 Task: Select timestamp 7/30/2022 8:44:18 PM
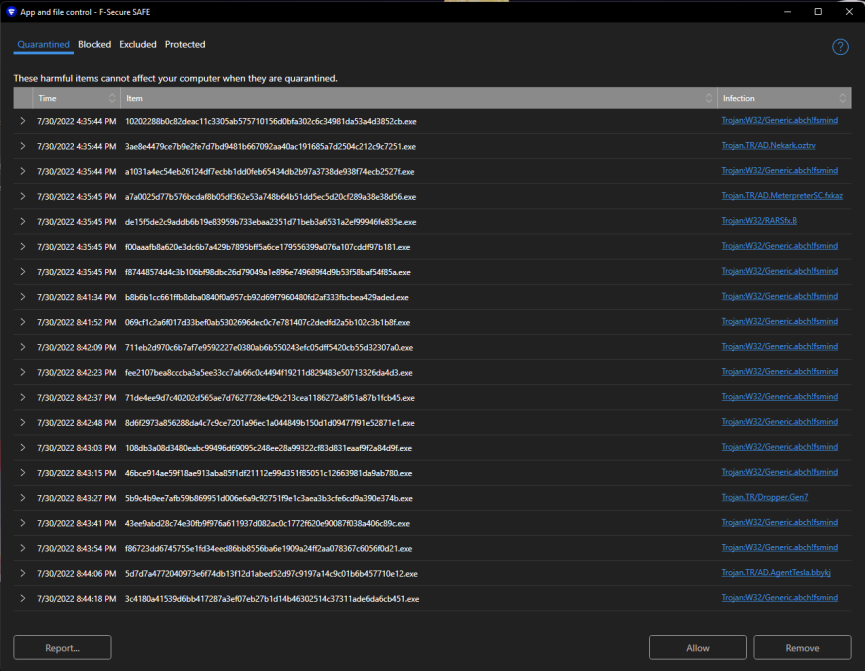[77, 599]
